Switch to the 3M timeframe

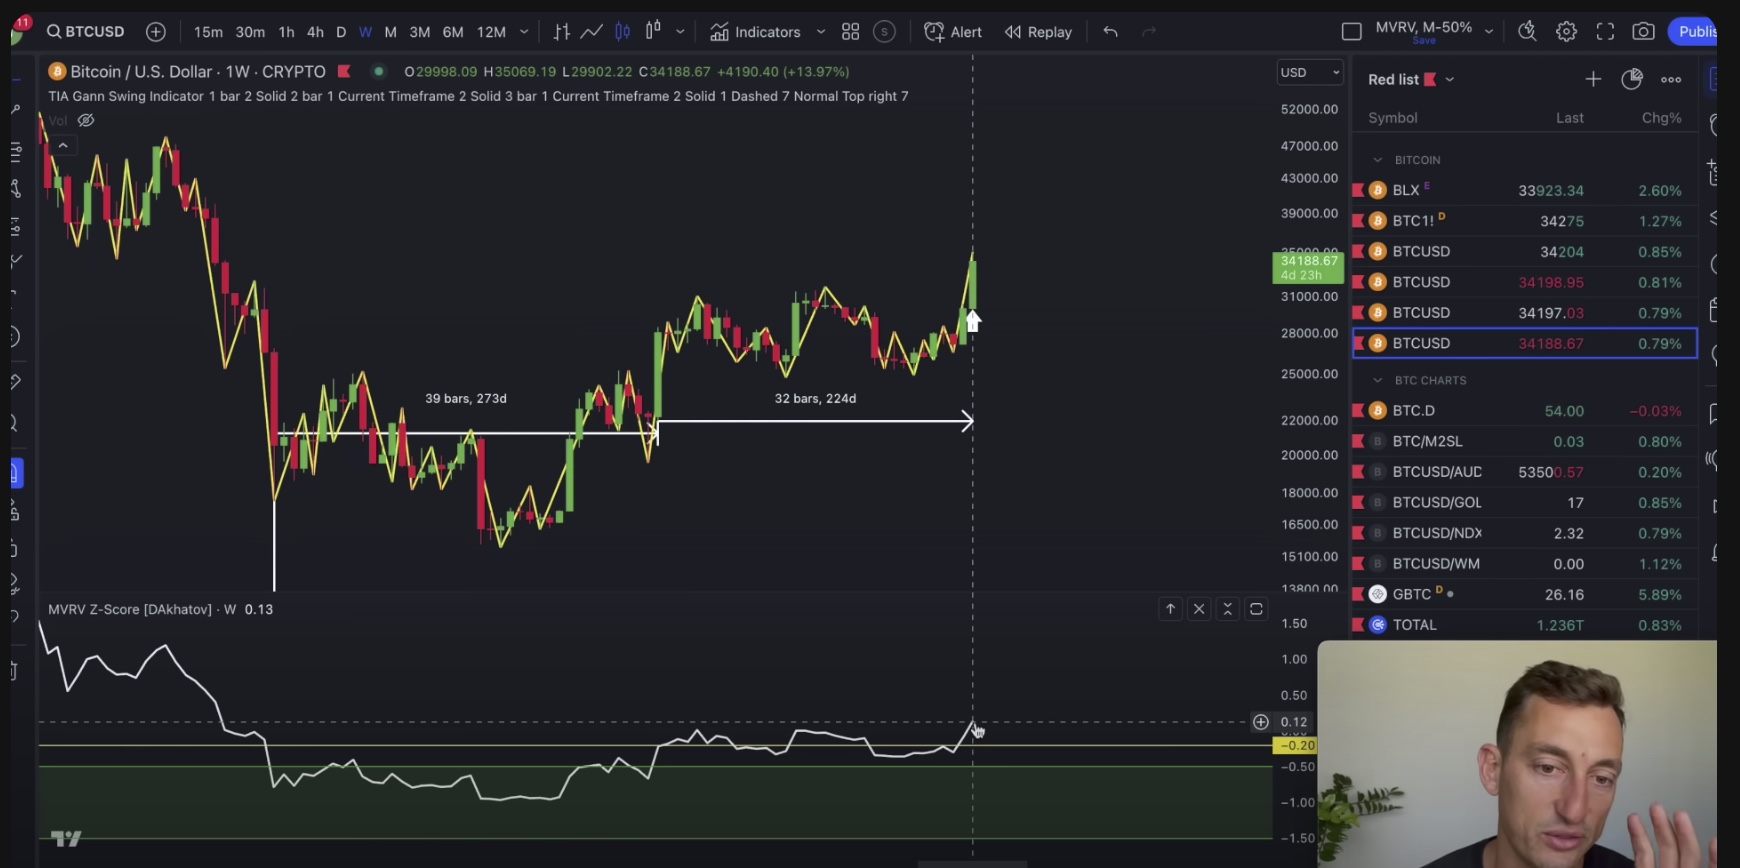pos(420,32)
